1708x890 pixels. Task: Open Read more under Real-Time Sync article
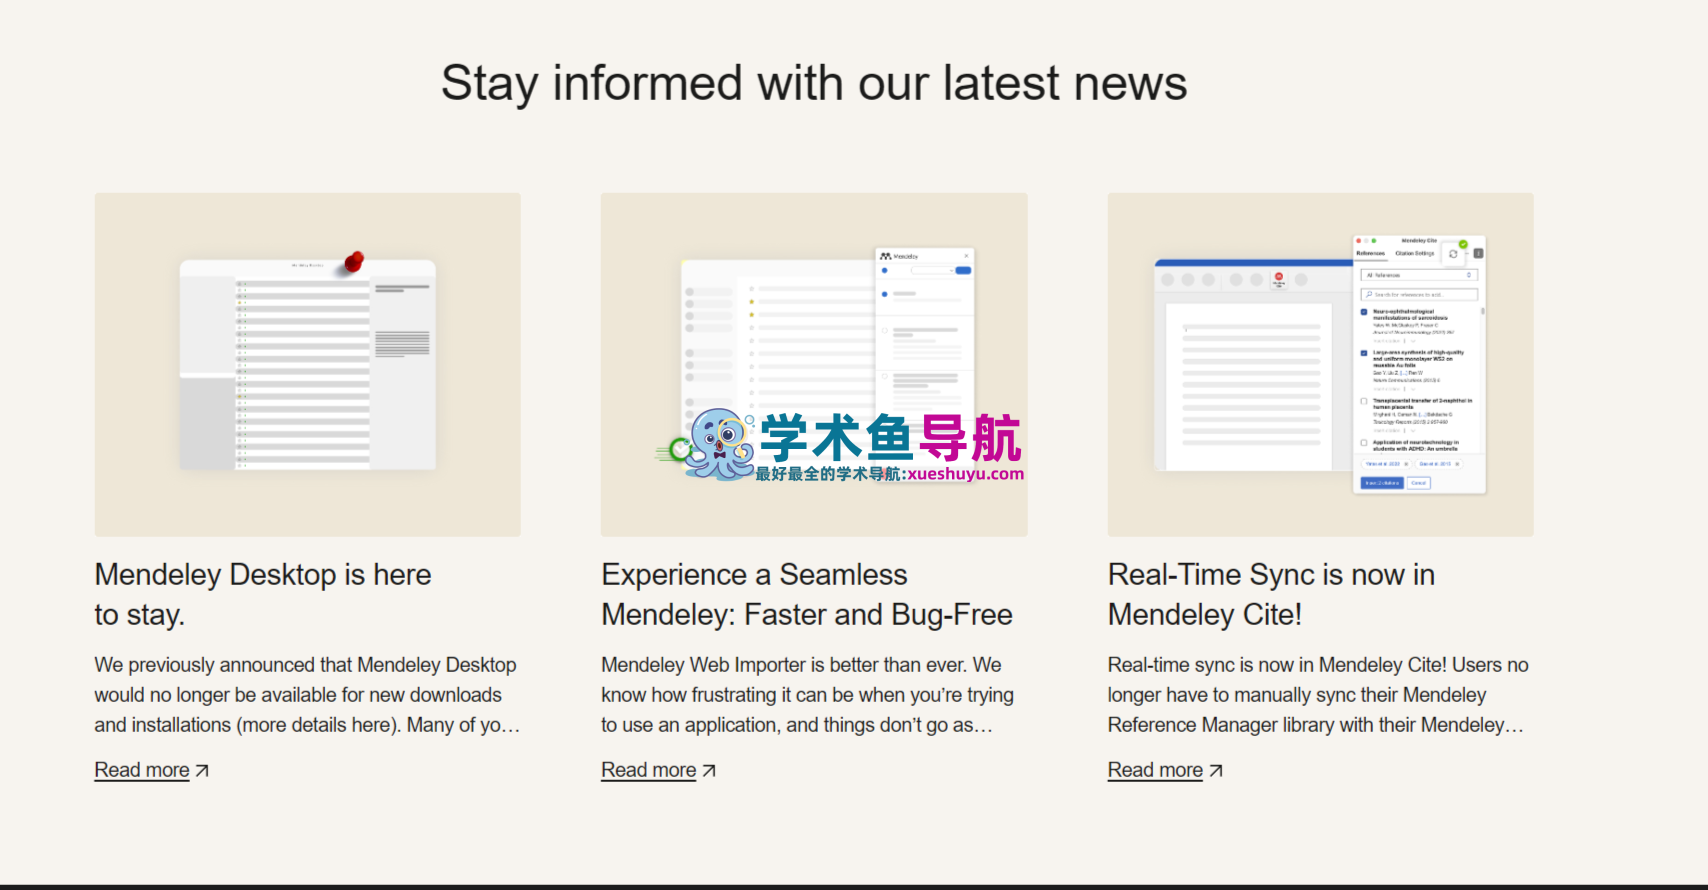coord(1155,771)
